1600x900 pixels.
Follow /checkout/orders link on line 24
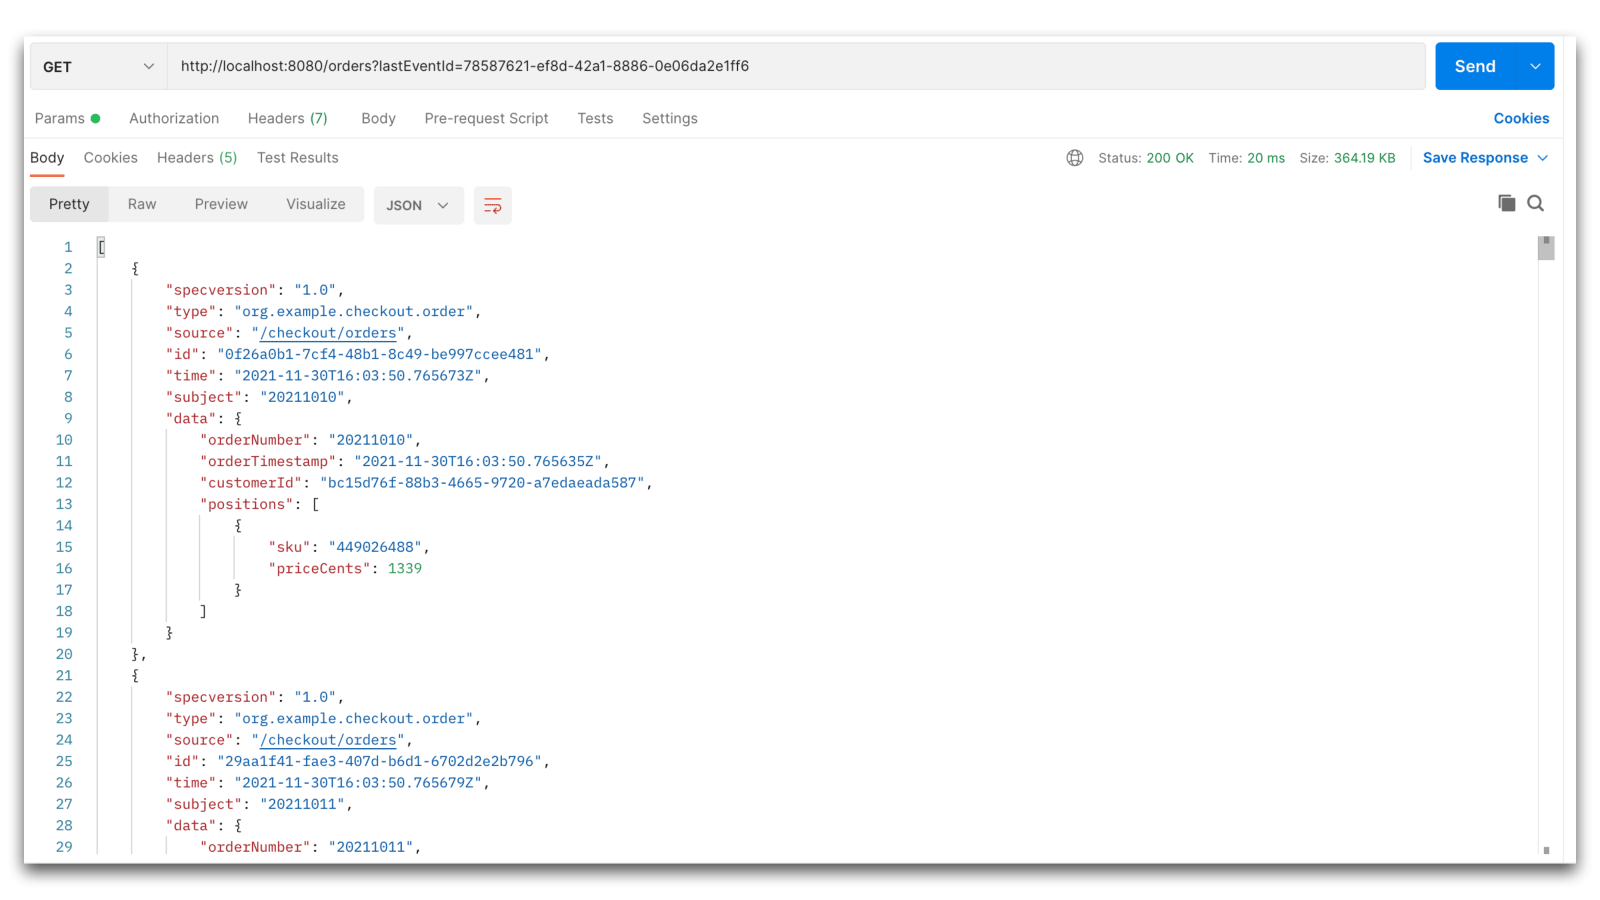click(328, 740)
